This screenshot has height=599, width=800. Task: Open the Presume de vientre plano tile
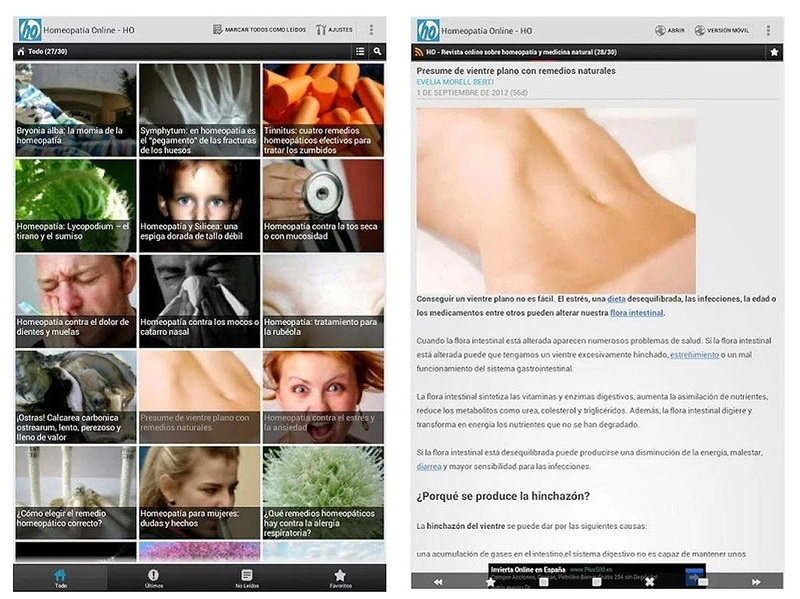[x=199, y=397]
